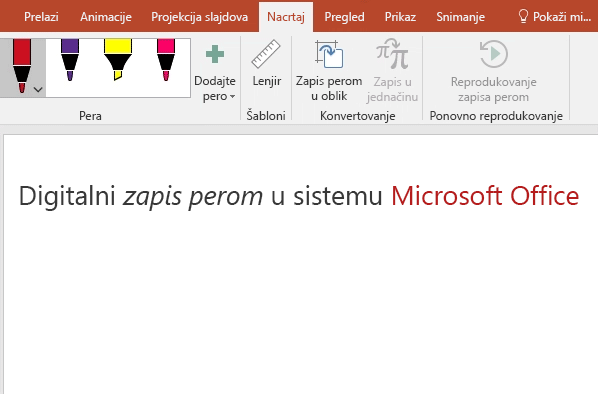
Task: Switch to the Prikaz tab
Action: (x=400, y=17)
